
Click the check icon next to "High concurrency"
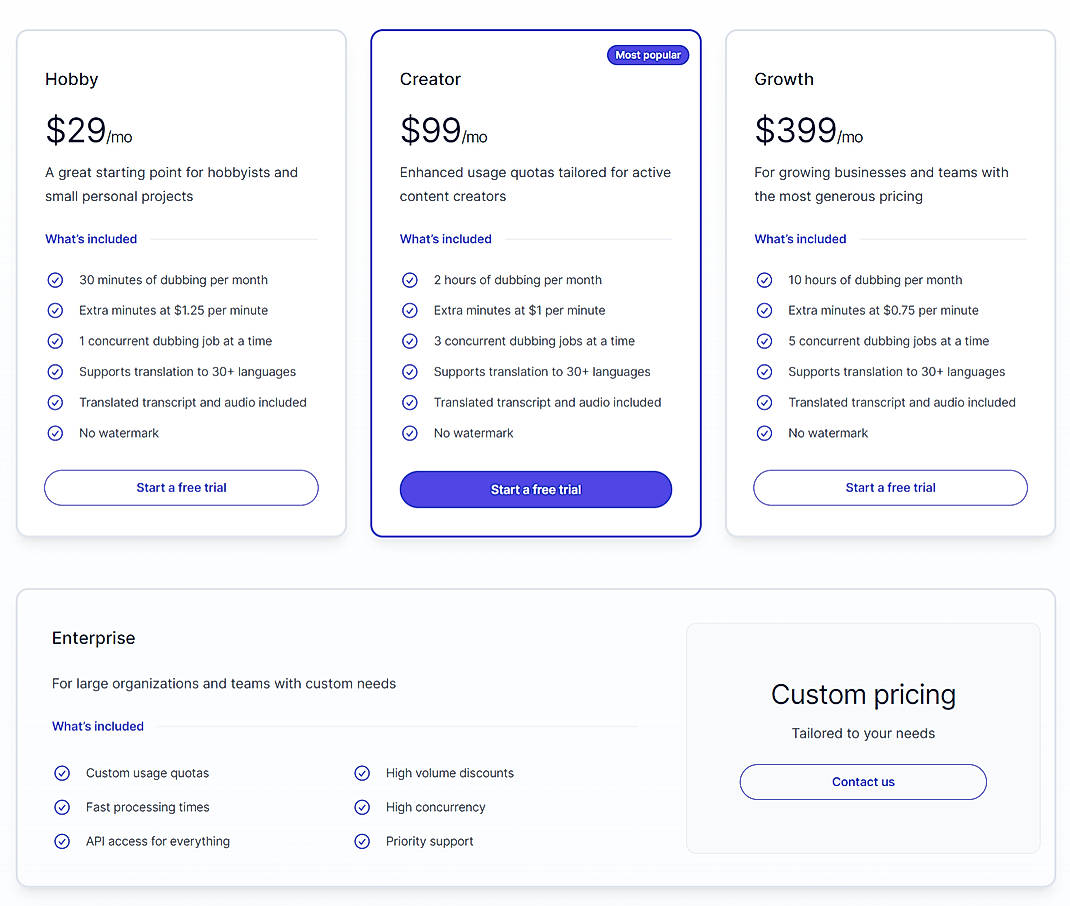tap(362, 807)
